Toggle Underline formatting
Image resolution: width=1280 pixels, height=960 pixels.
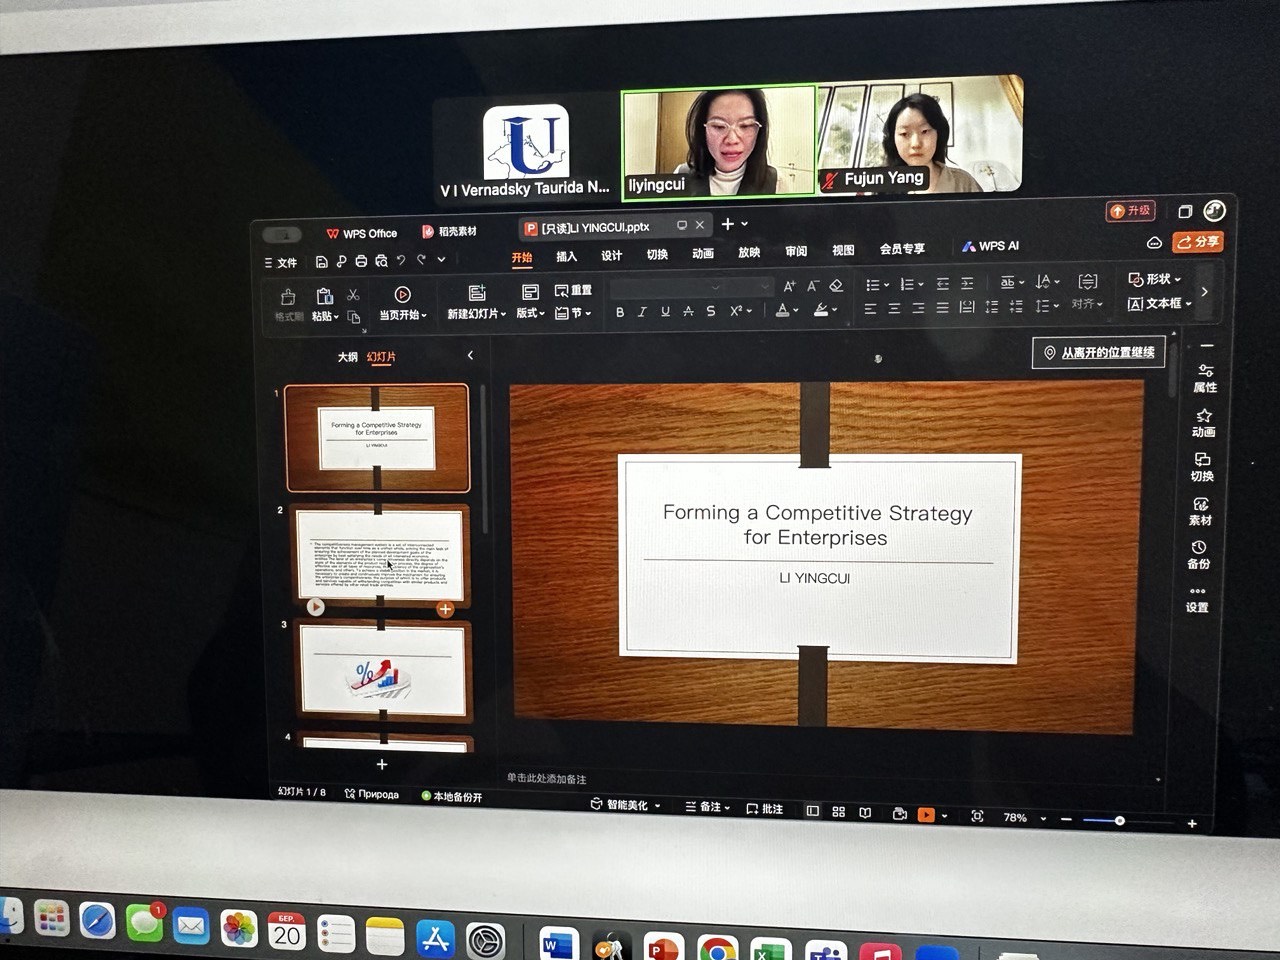665,312
